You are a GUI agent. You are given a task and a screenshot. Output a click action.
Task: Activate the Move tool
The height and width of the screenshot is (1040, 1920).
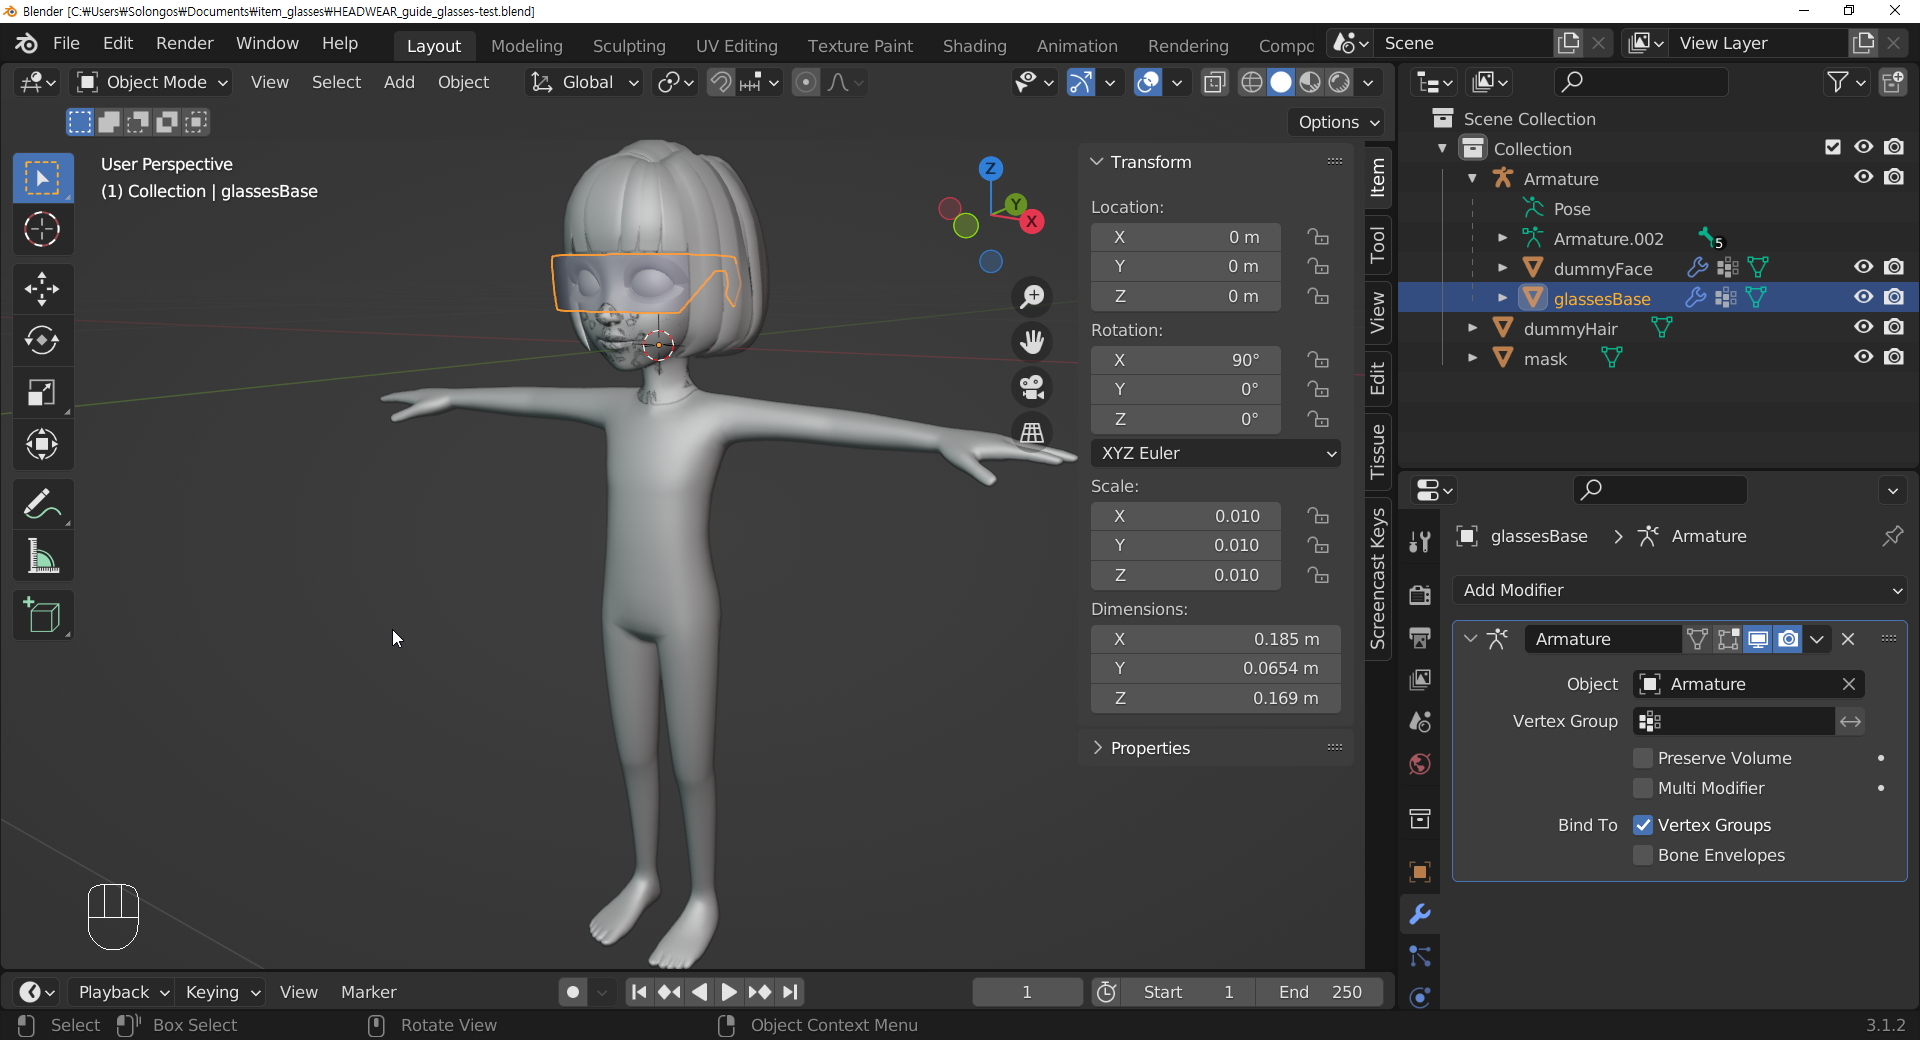(42, 289)
